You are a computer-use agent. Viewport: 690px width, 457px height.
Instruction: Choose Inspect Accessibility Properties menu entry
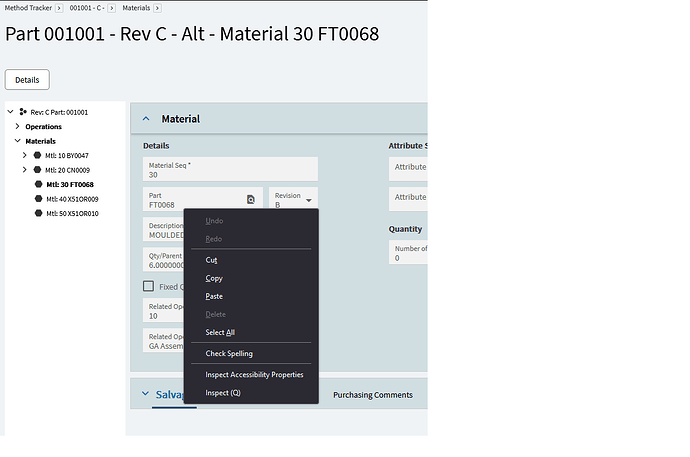(251, 374)
